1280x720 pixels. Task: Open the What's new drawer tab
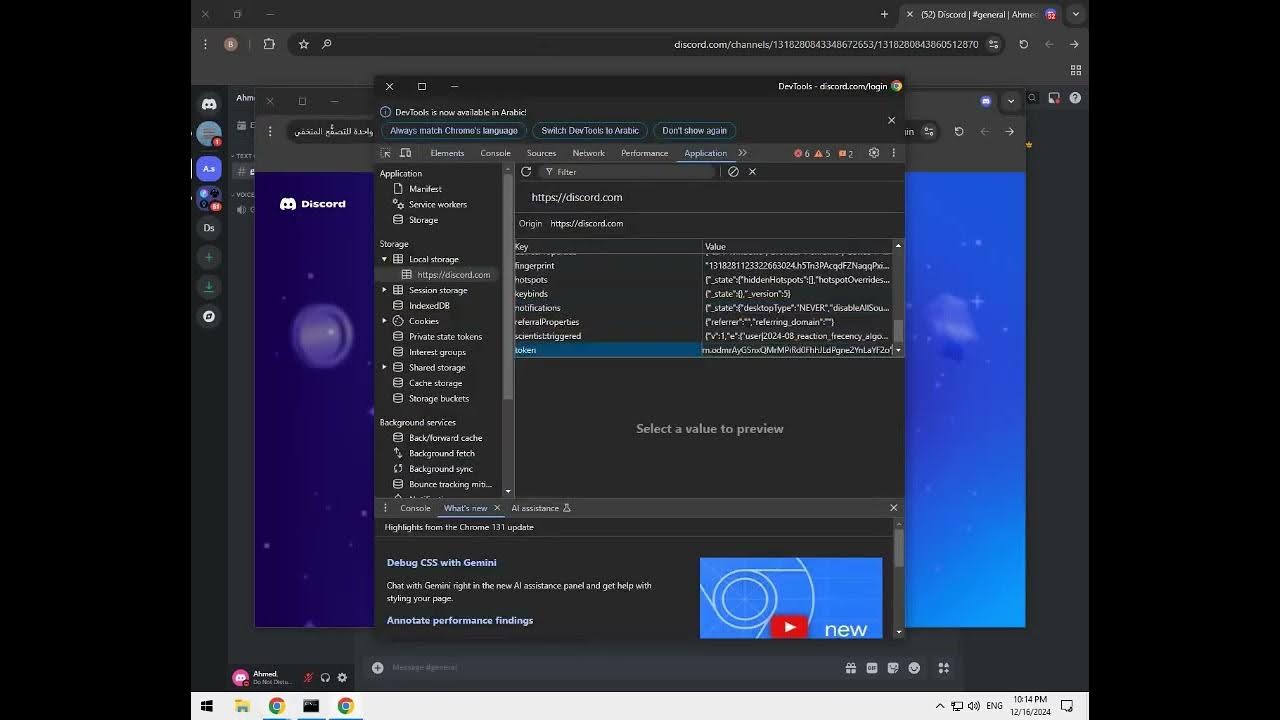pos(465,508)
